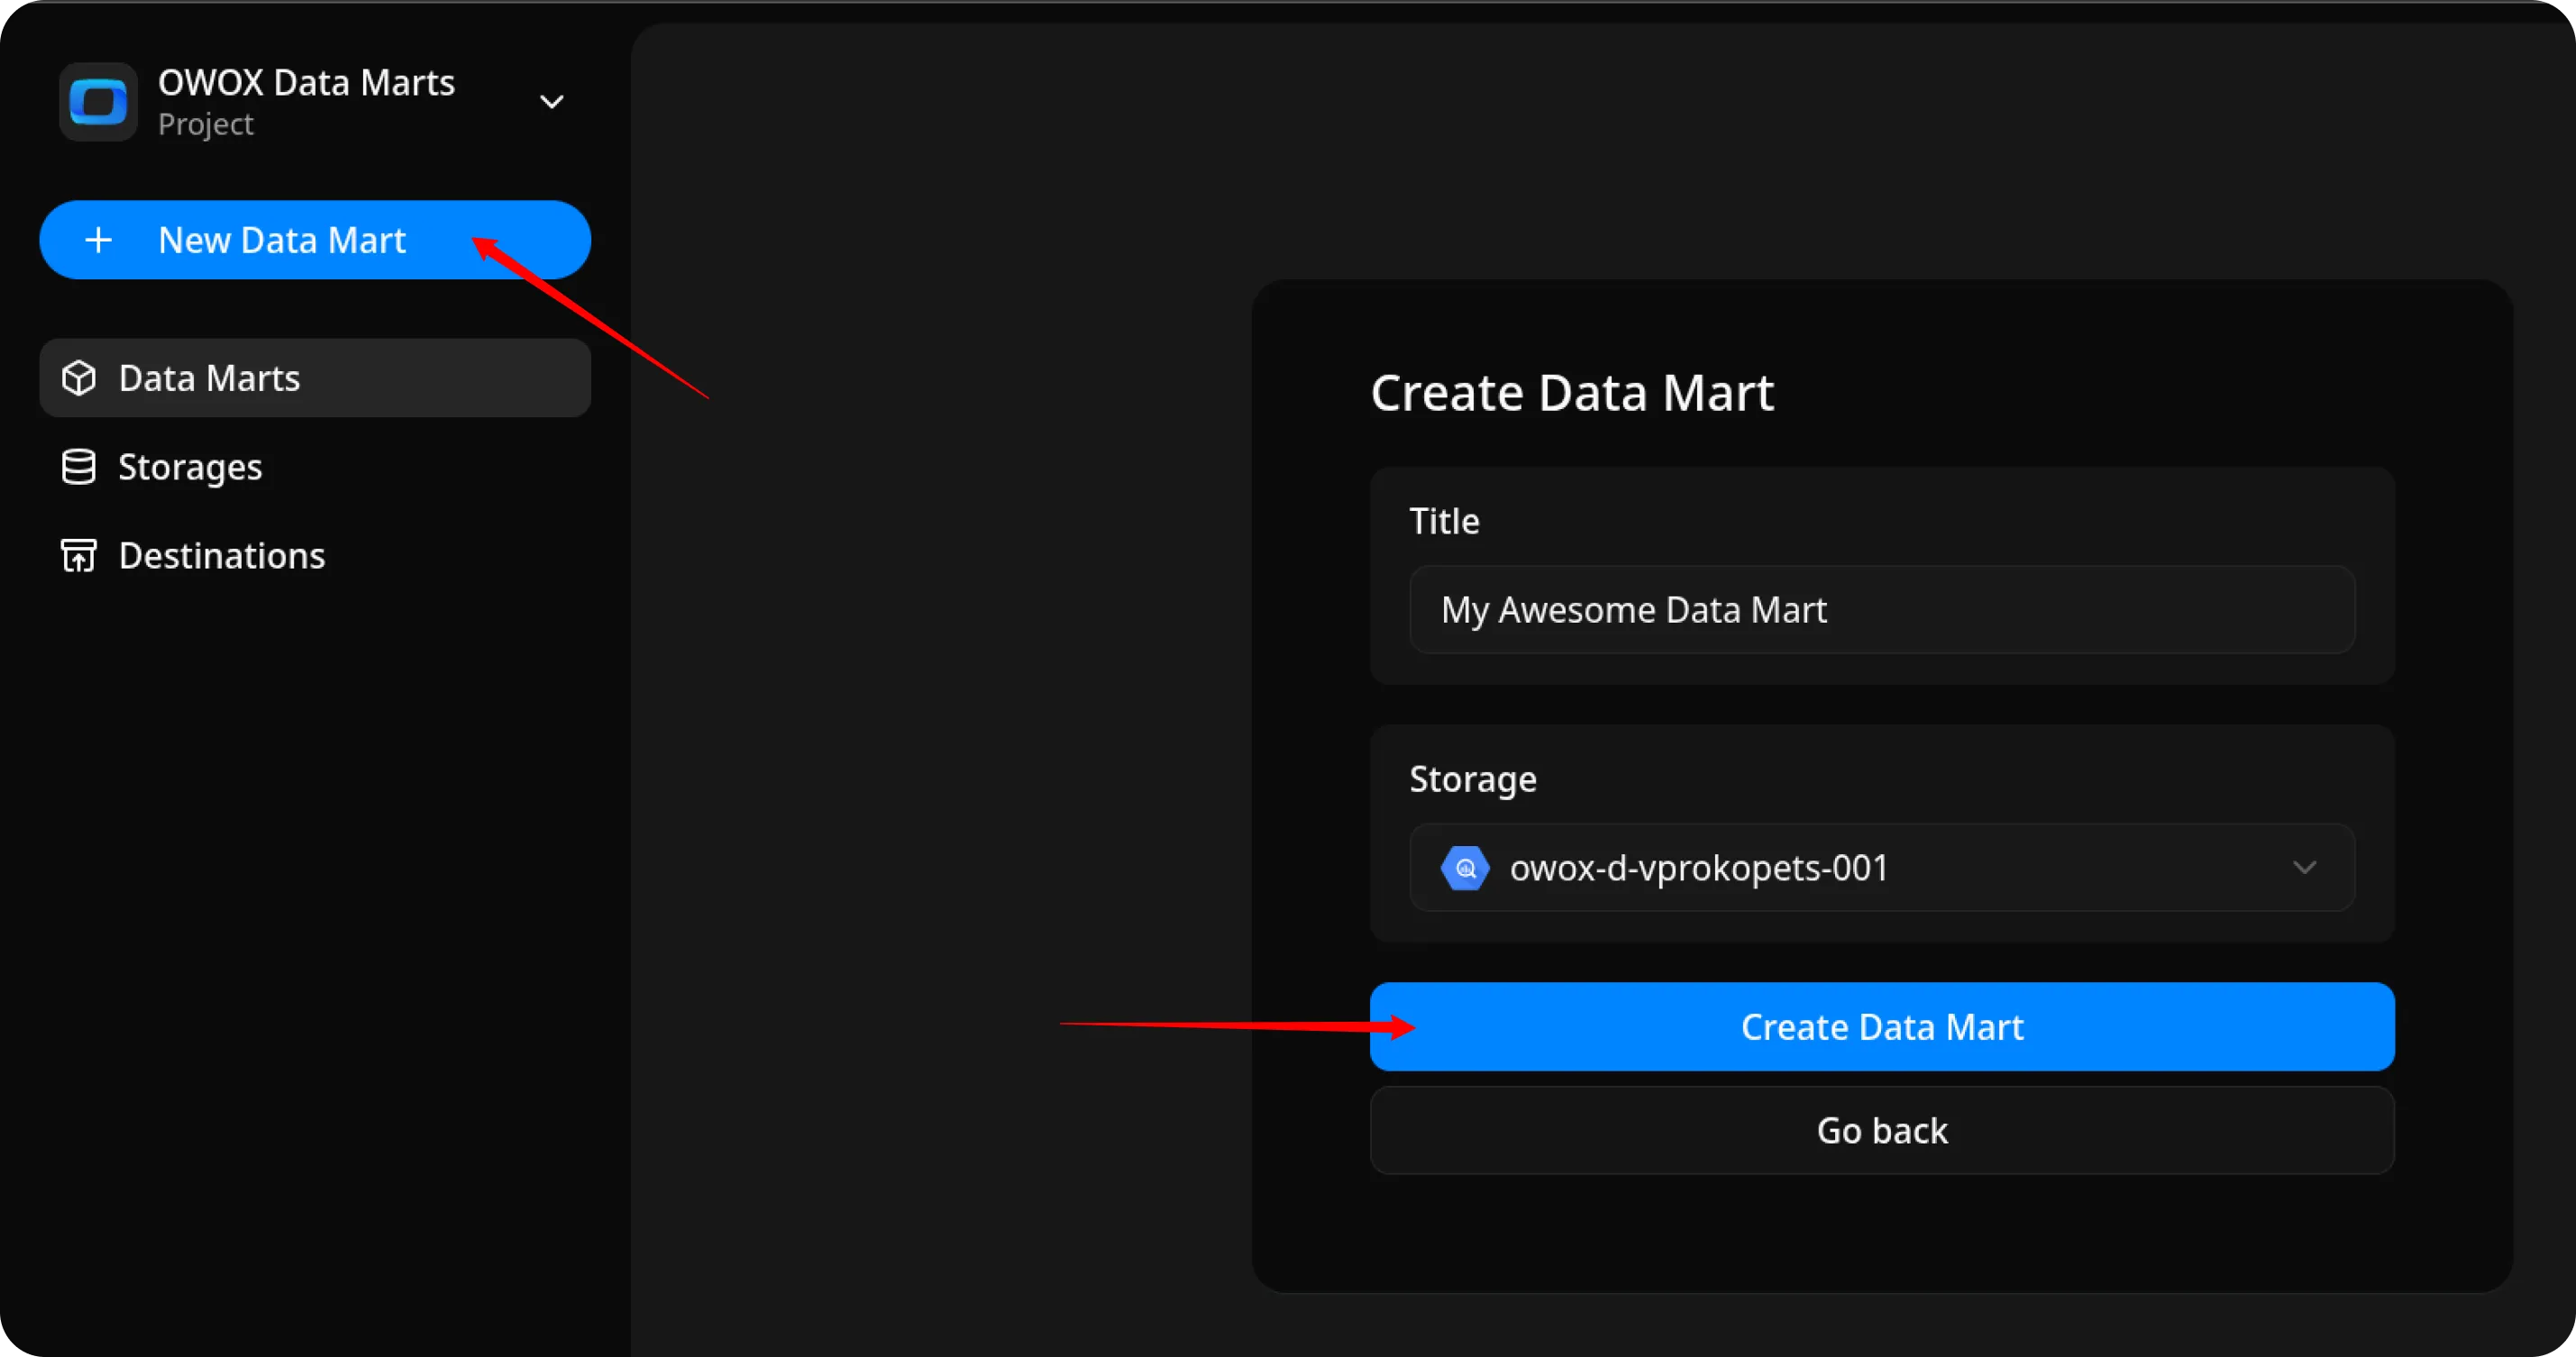Click Go back

tap(1881, 1130)
